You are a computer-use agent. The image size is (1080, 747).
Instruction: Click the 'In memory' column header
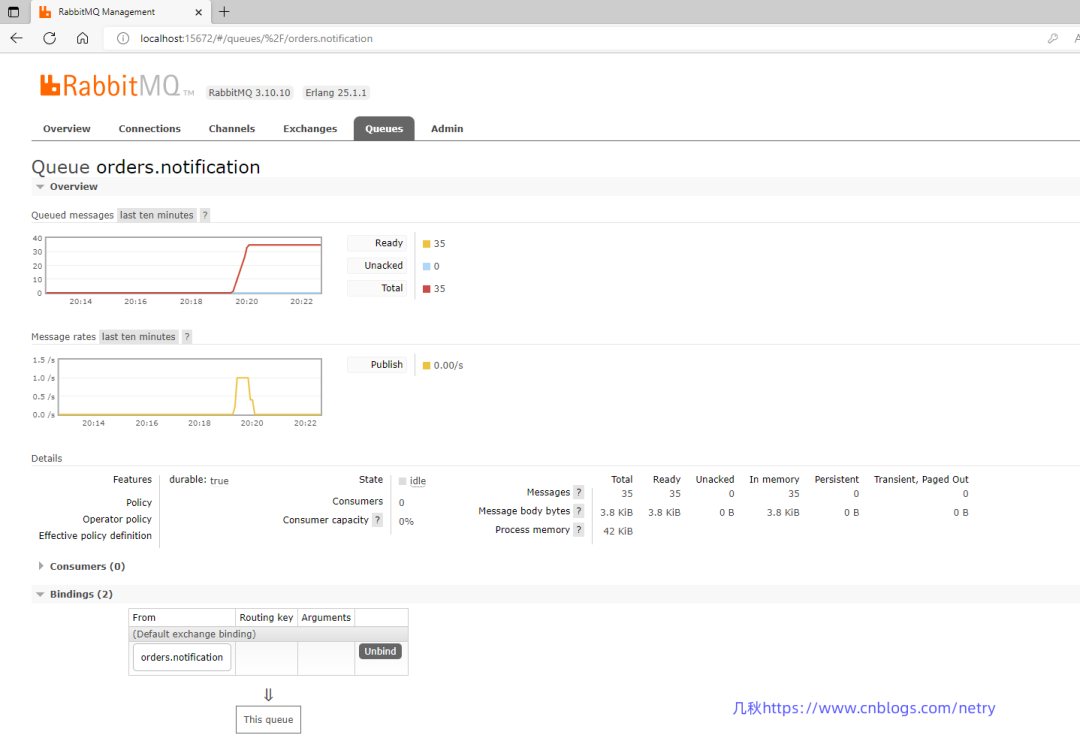774,479
